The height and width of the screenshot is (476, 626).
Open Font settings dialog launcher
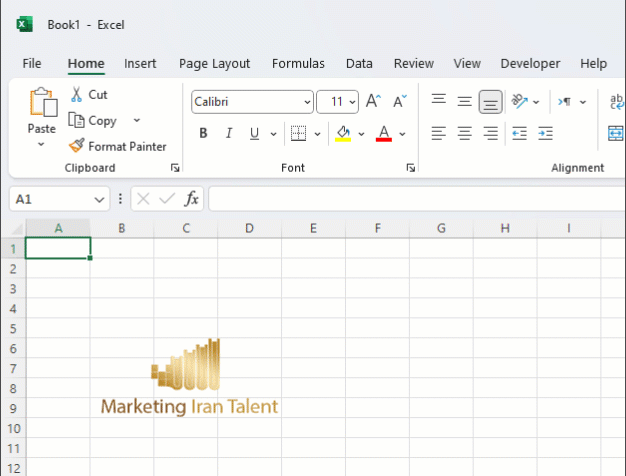click(x=410, y=168)
